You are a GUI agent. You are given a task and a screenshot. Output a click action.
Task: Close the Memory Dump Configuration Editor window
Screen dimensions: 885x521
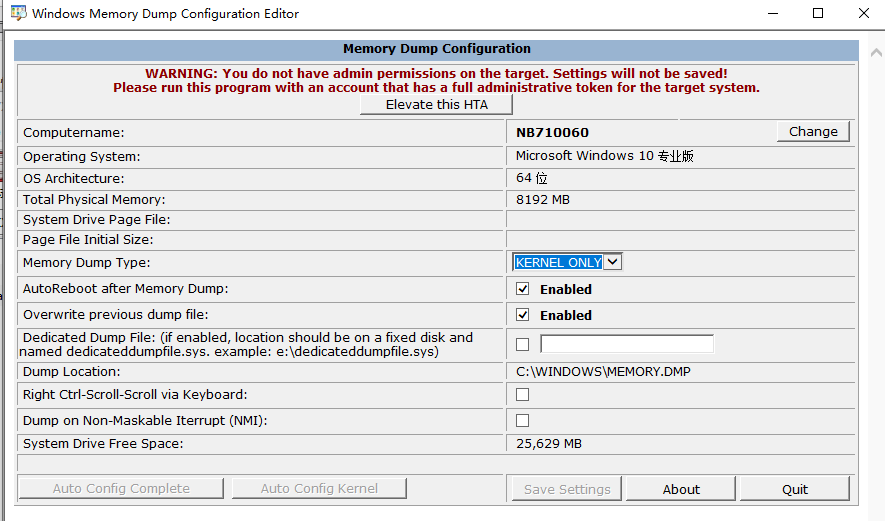864,13
